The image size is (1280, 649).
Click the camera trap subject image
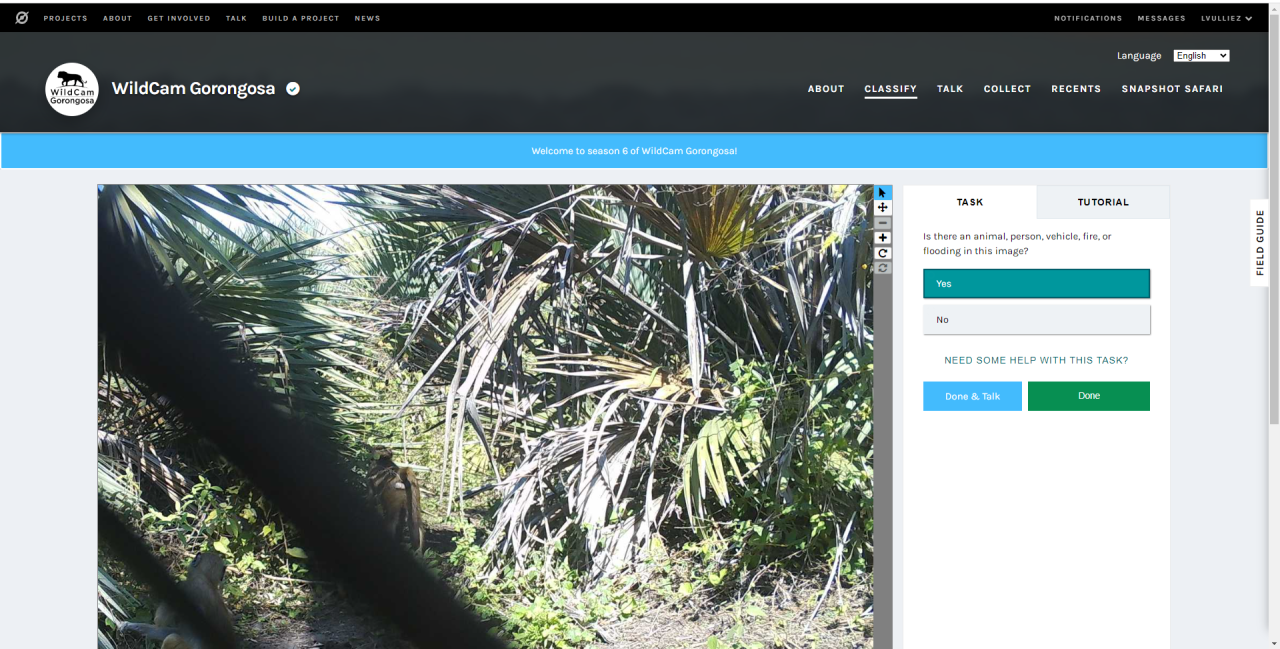(x=485, y=417)
